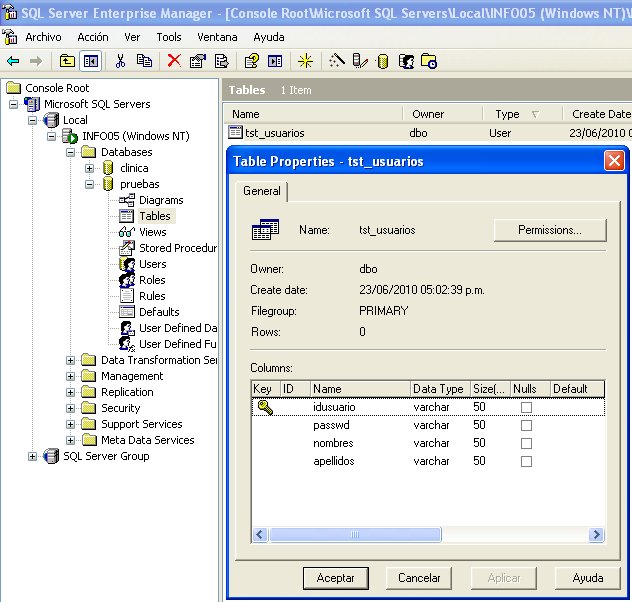
Task: Click the Show/Hide action pane icon
Action: click(x=275, y=61)
